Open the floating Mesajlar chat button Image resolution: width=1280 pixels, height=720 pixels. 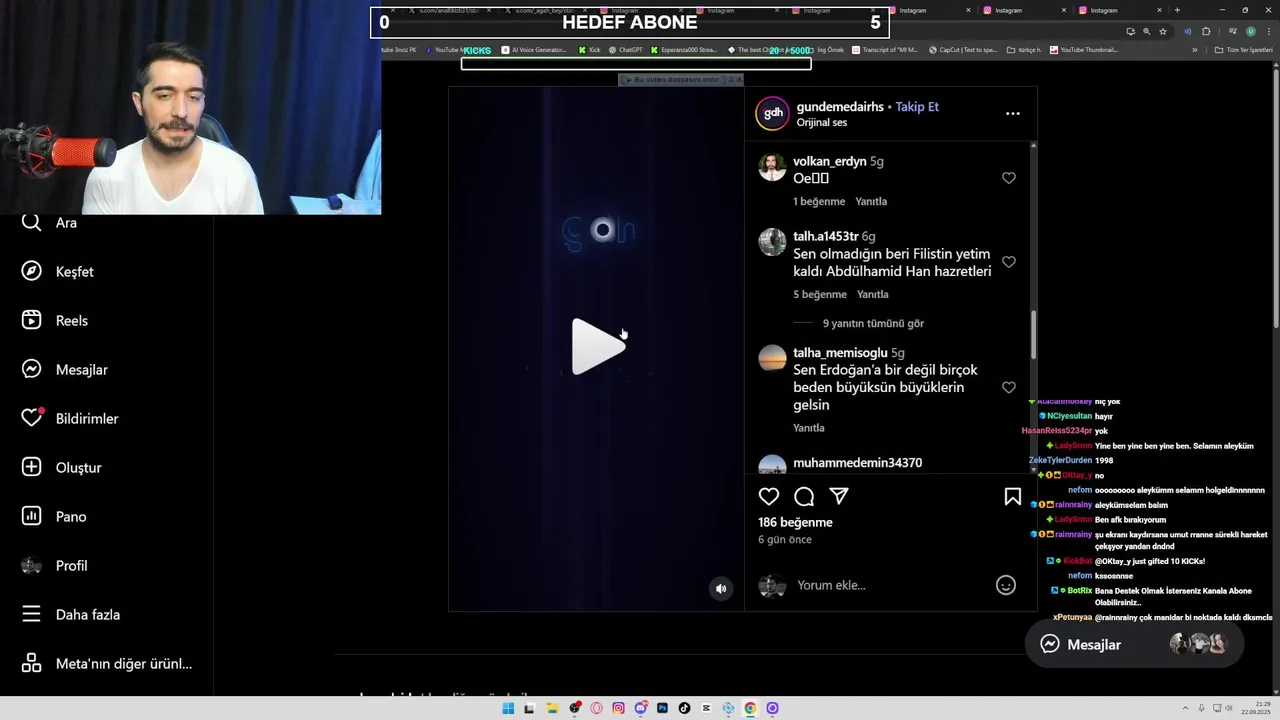click(1134, 645)
